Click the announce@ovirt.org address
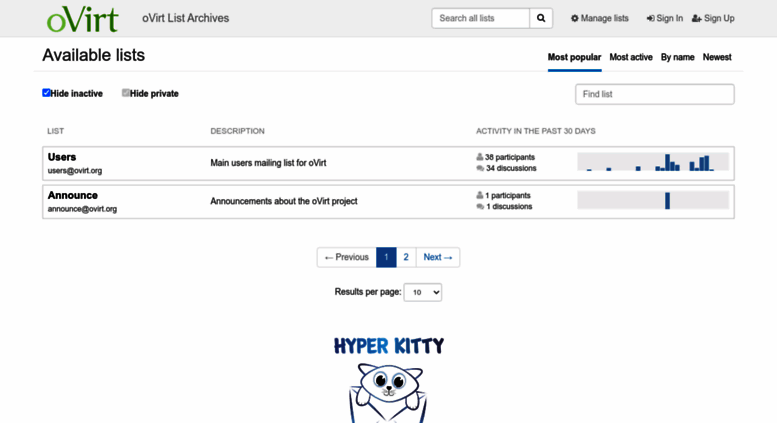Viewport: 777px width, 423px height. click(82, 209)
